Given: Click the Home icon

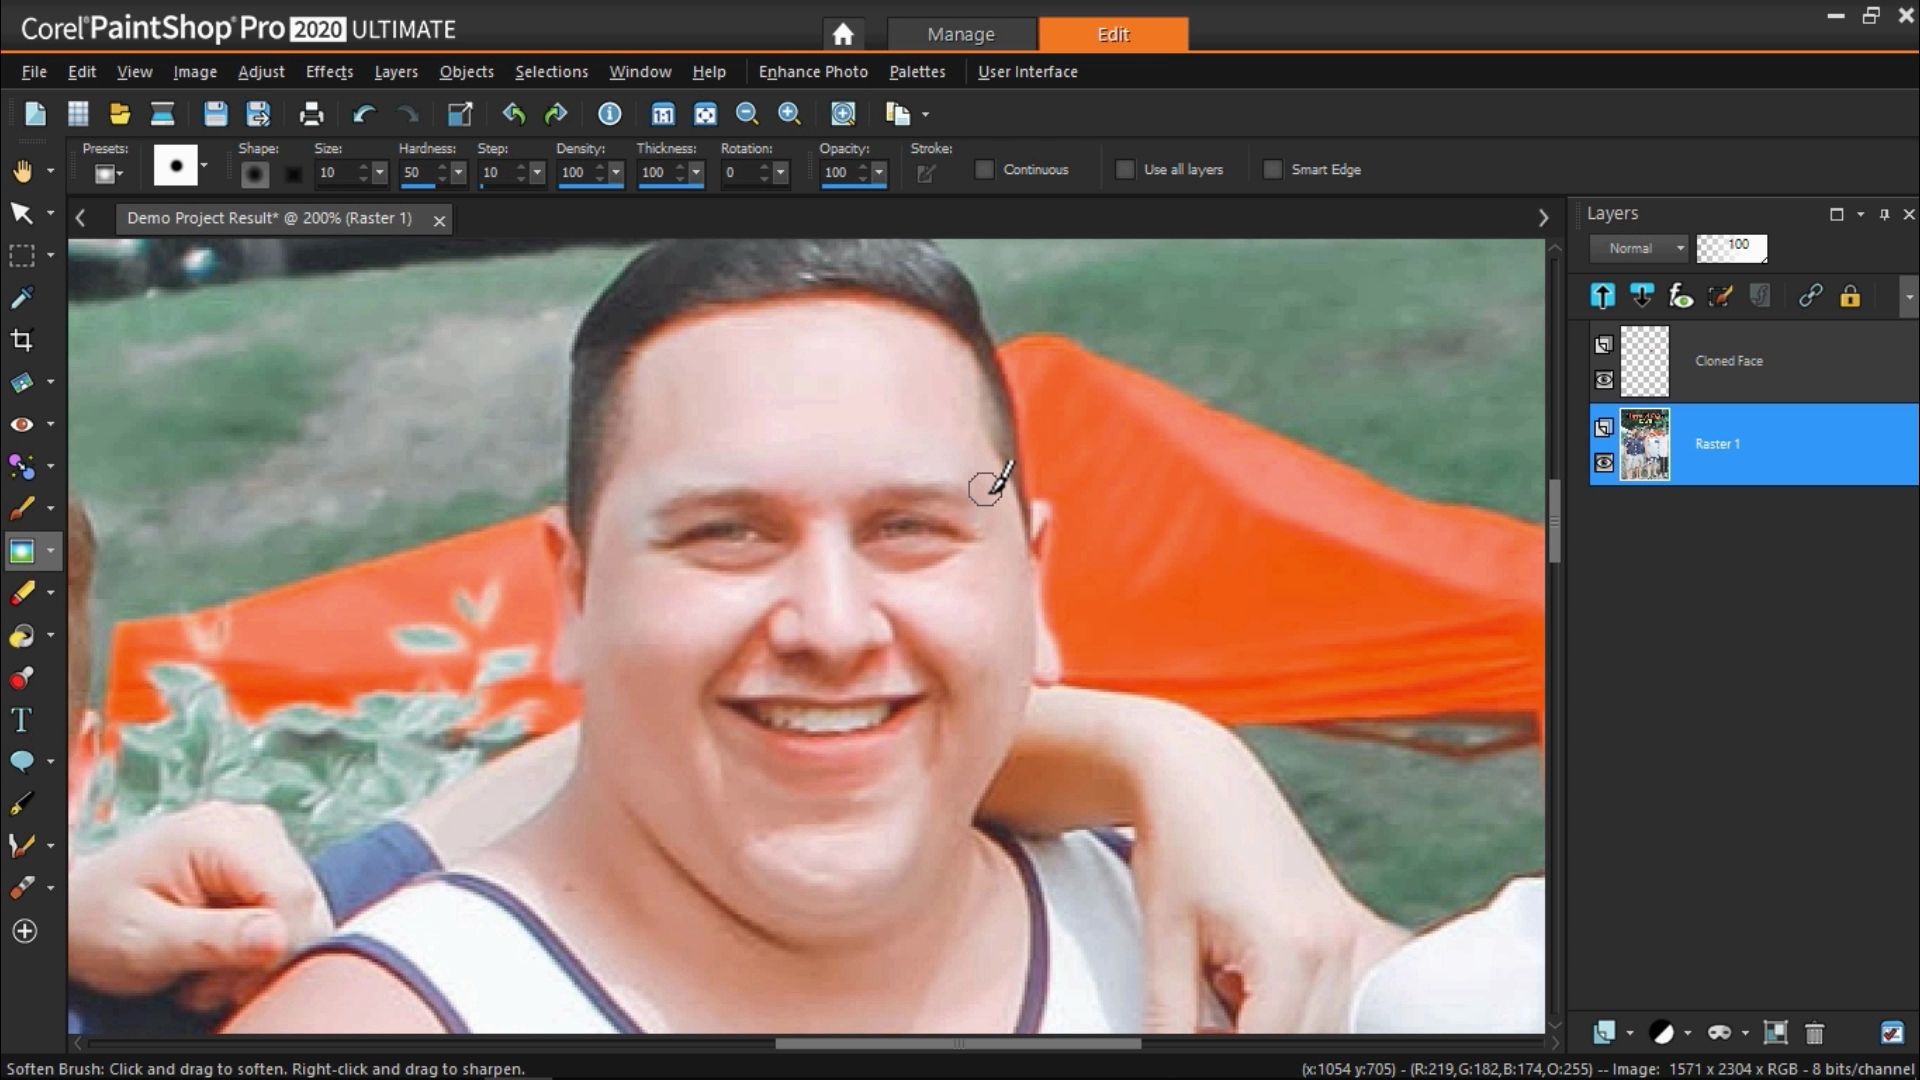Looking at the screenshot, I should click(x=843, y=35).
